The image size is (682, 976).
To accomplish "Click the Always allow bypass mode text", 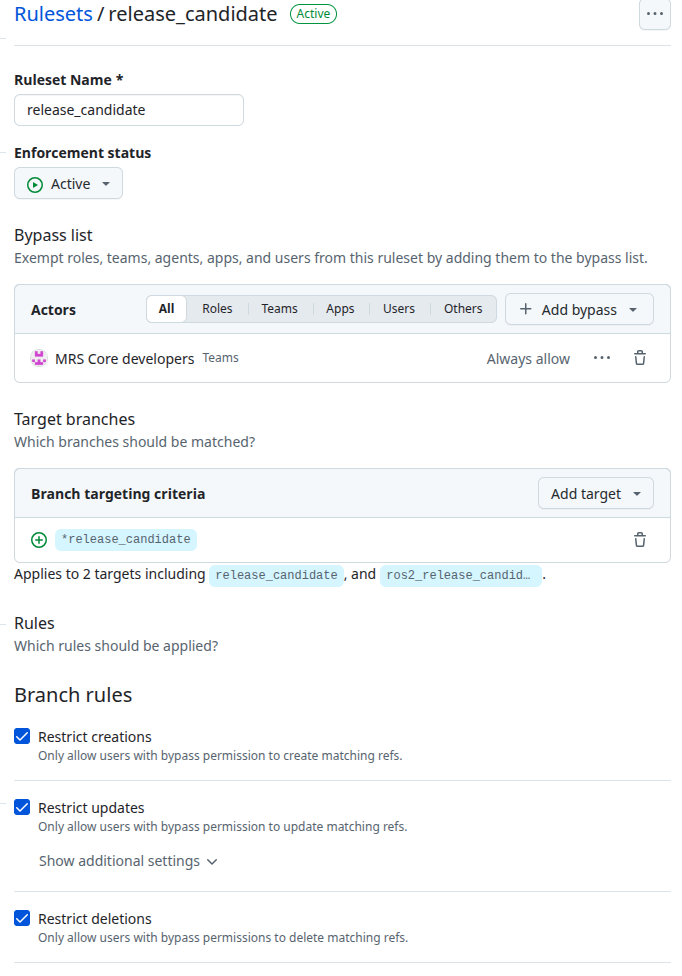I will [528, 359].
